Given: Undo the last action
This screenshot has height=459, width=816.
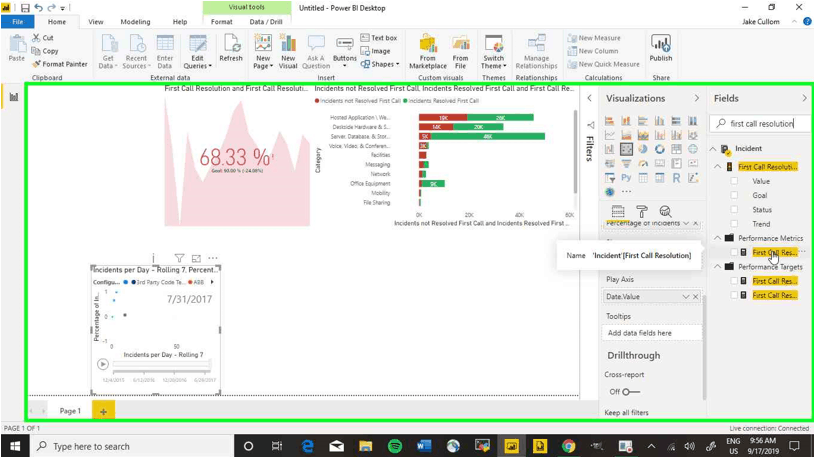Looking at the screenshot, I should tap(39, 8).
